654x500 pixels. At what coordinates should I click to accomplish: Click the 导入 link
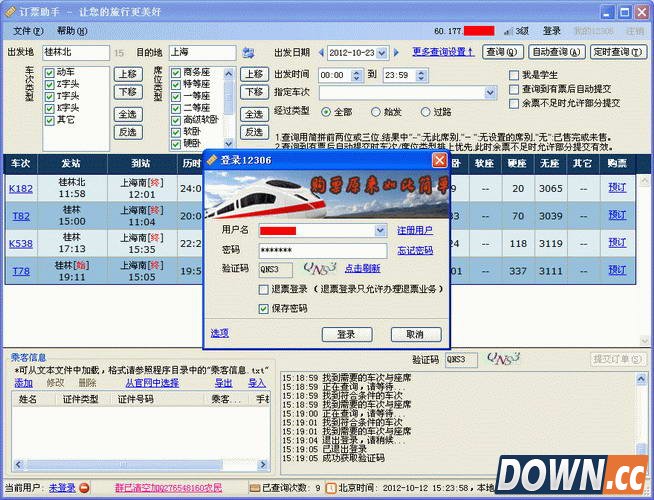[x=257, y=383]
